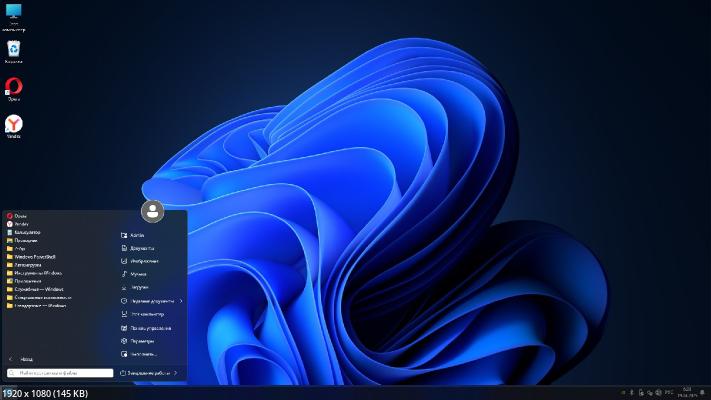Open the Recycle Bin desktop icon
The width and height of the screenshot is (711, 400).
click(14, 52)
